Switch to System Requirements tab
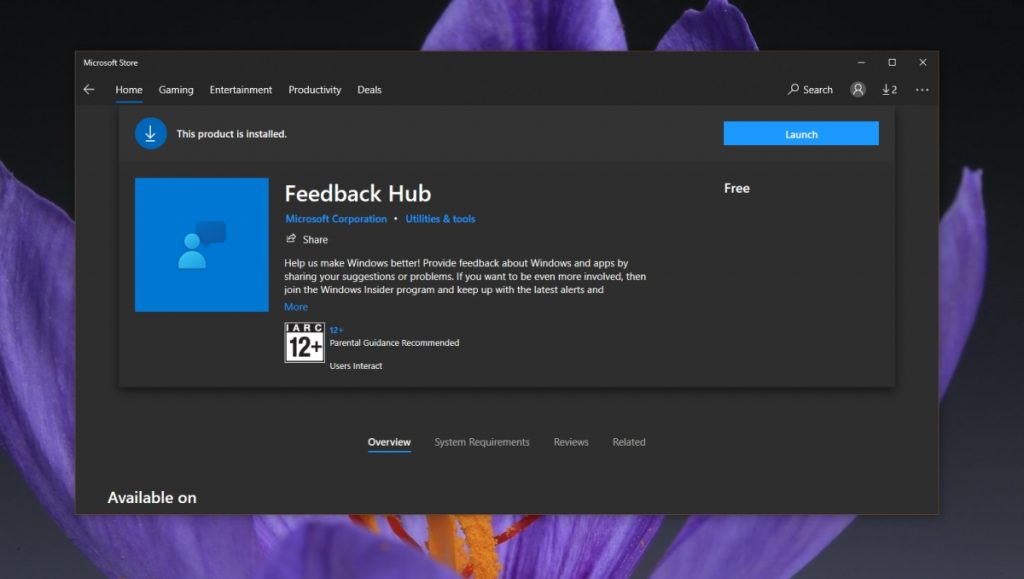The width and height of the screenshot is (1024, 579). point(481,441)
